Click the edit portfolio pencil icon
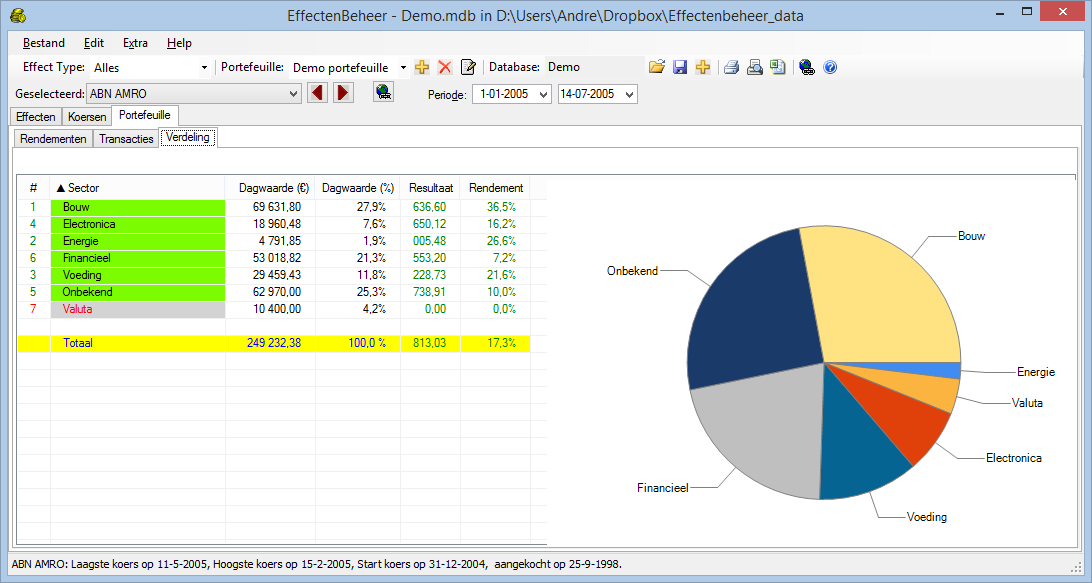The height and width of the screenshot is (583, 1092). pos(467,67)
